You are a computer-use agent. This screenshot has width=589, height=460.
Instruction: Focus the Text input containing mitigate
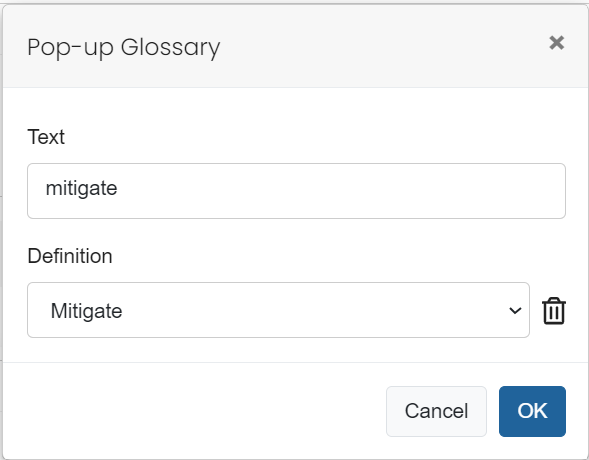tap(296, 191)
